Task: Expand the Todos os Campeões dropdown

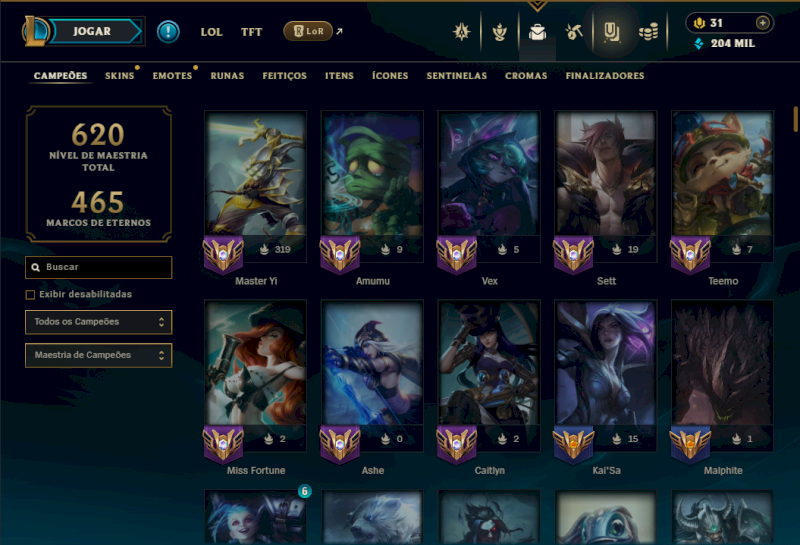Action: [98, 322]
